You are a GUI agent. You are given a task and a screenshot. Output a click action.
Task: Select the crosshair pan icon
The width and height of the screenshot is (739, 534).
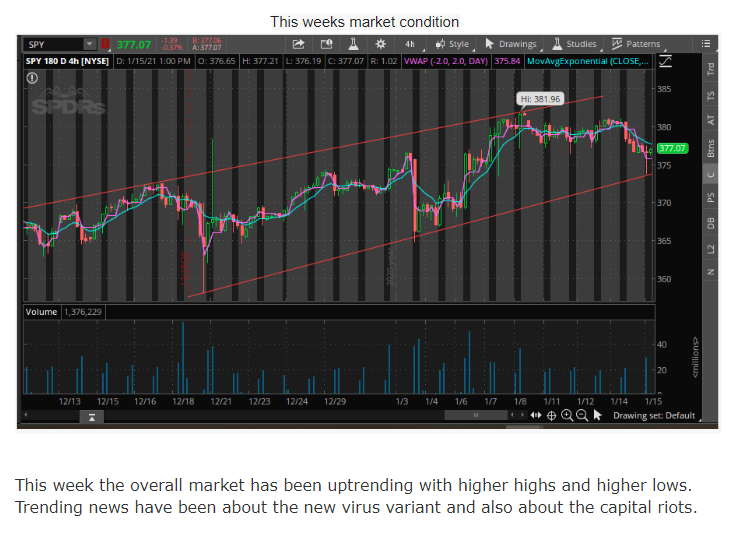[x=551, y=415]
